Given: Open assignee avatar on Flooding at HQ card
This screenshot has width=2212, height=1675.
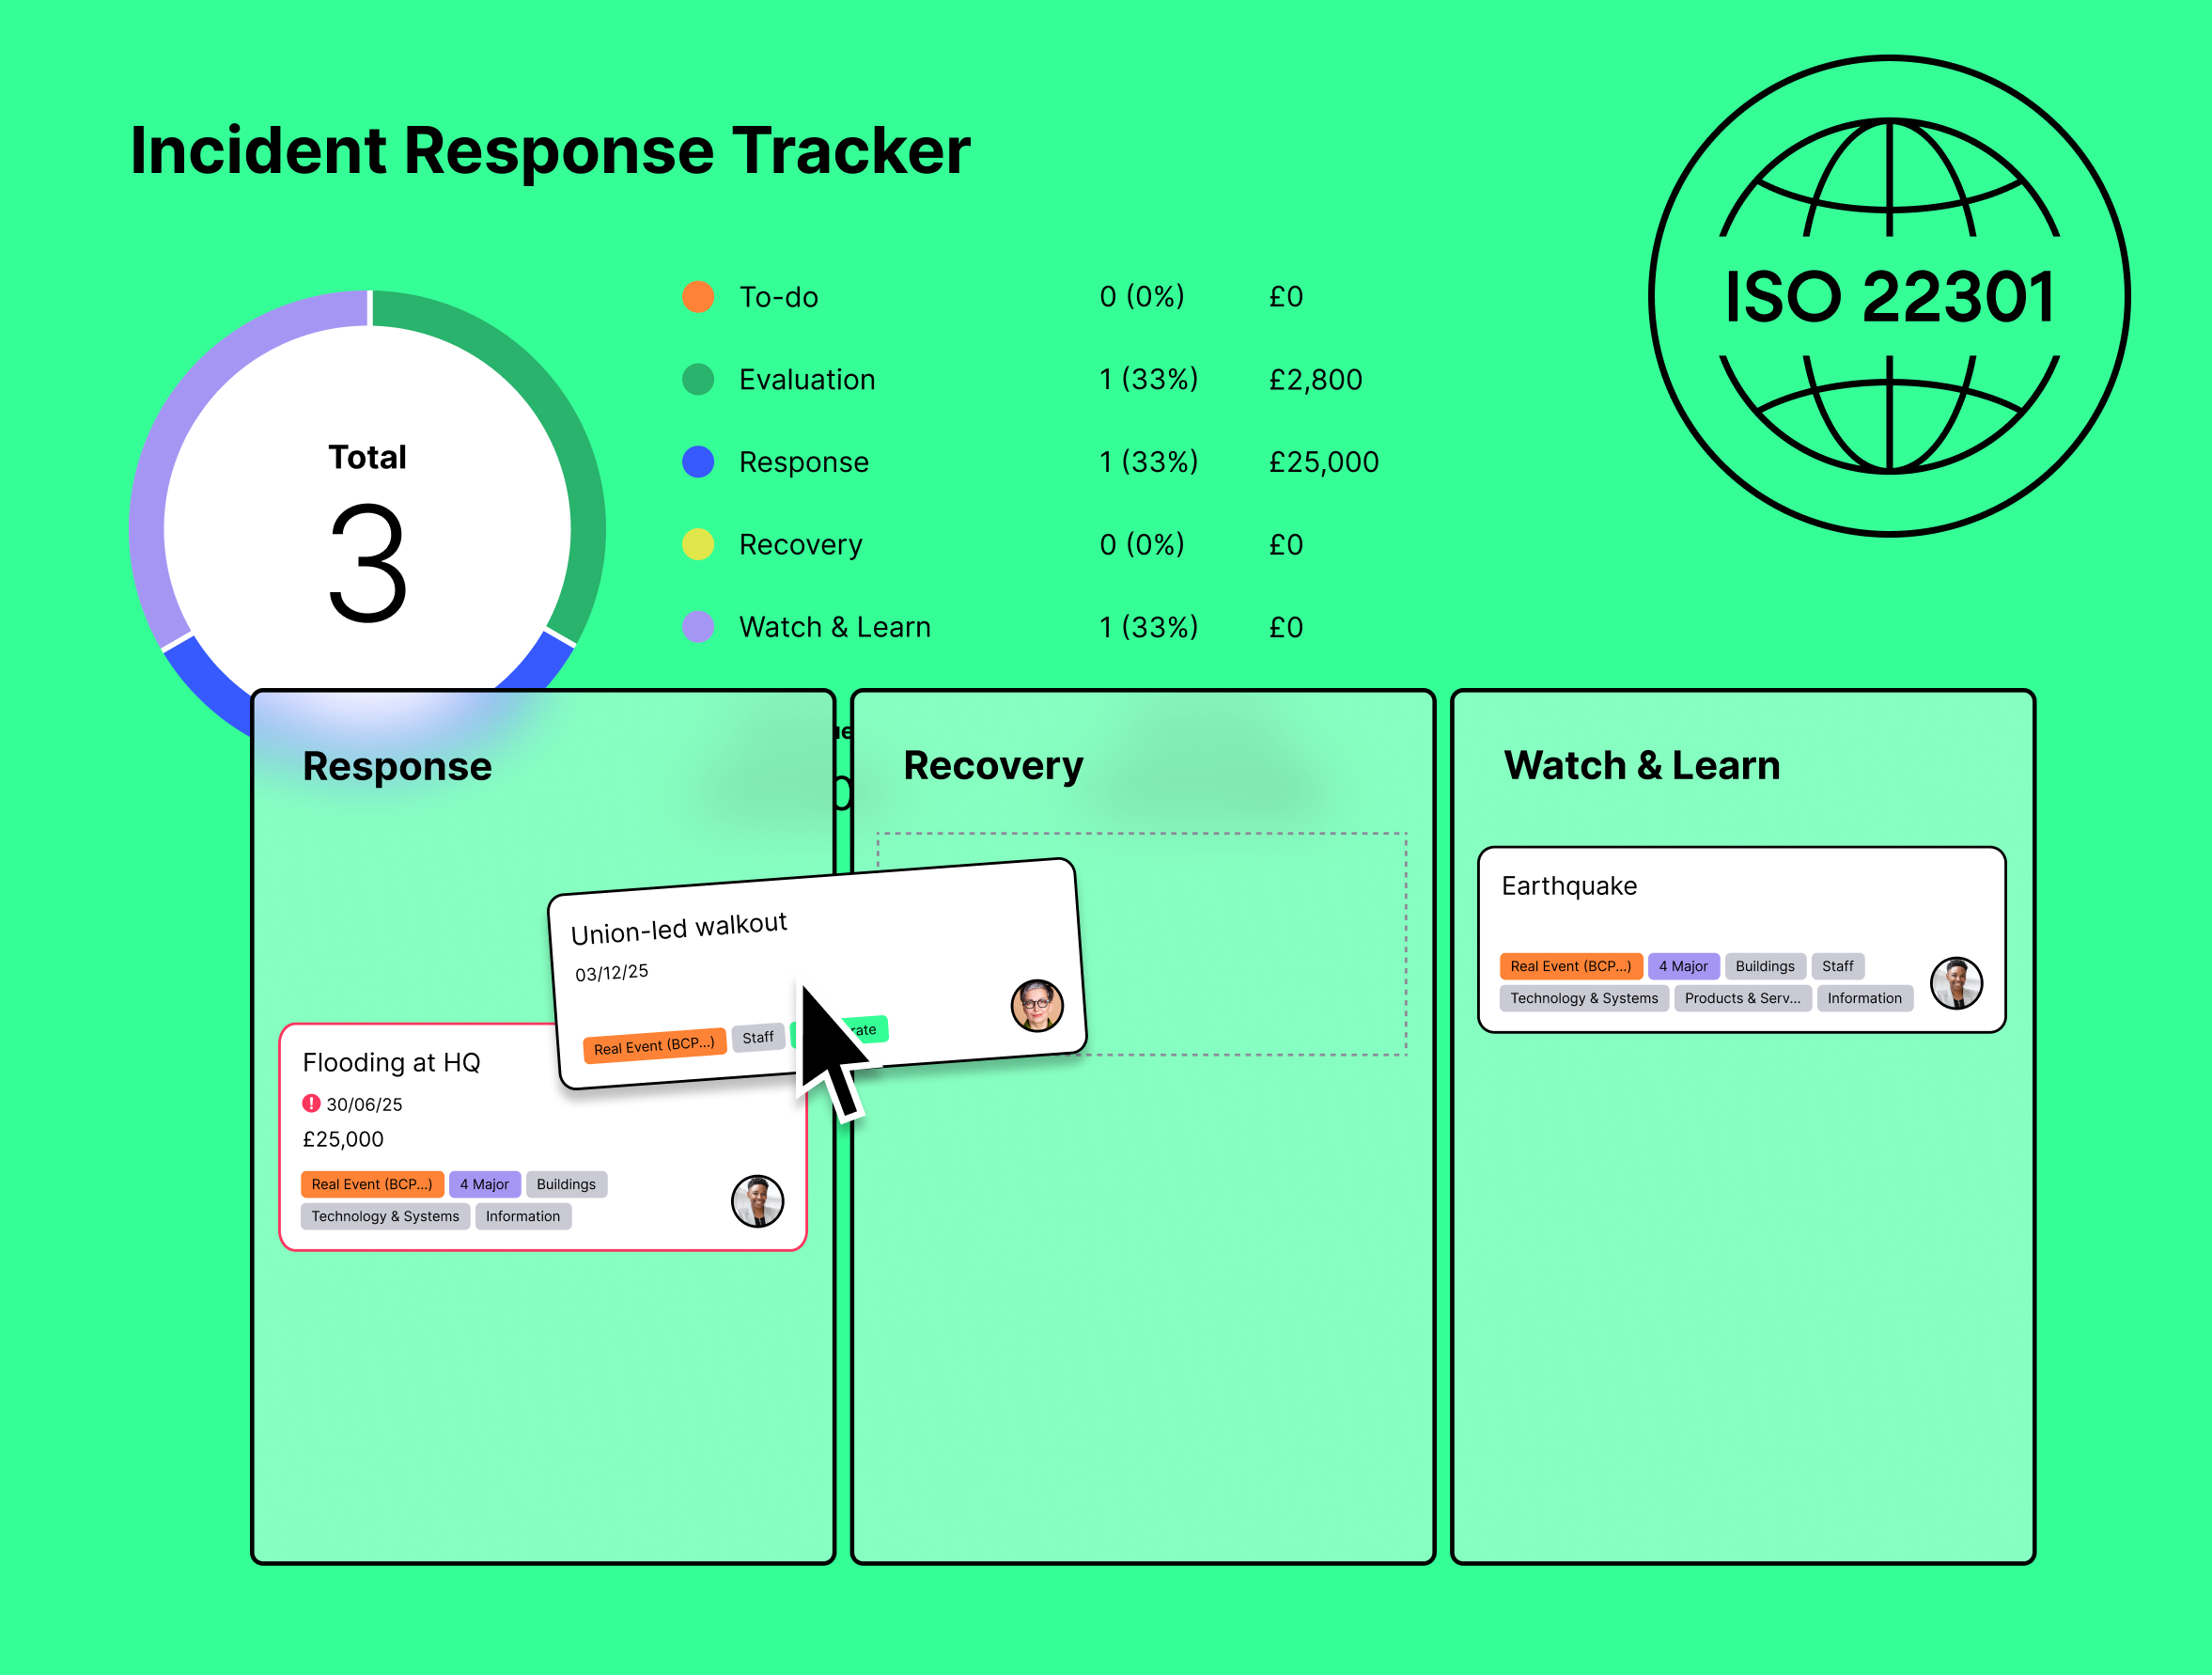Looking at the screenshot, I should tap(757, 1200).
